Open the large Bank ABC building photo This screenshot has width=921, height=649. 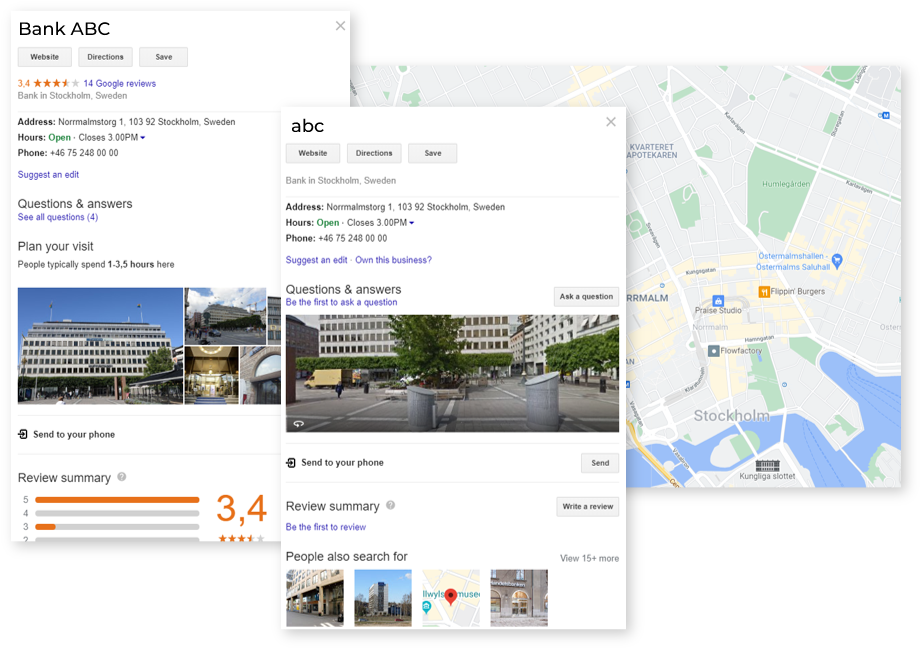pos(100,346)
